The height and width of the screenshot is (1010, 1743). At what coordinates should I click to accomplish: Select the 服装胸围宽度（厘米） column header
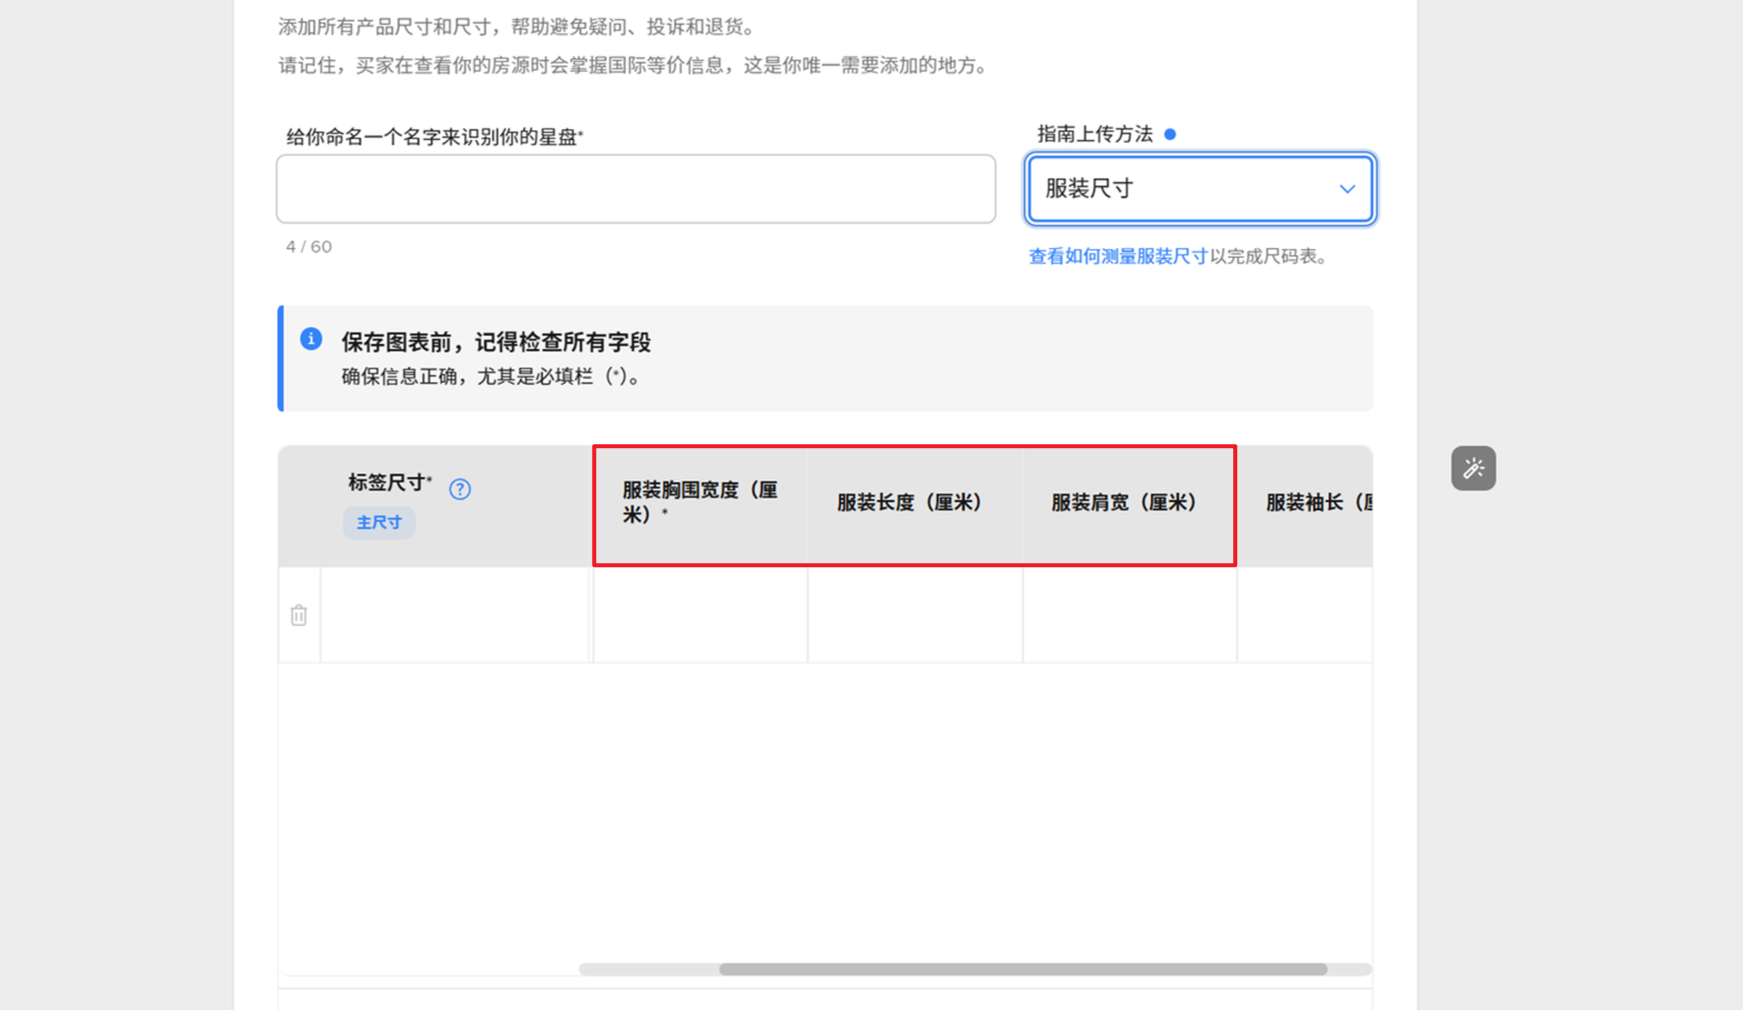point(700,503)
